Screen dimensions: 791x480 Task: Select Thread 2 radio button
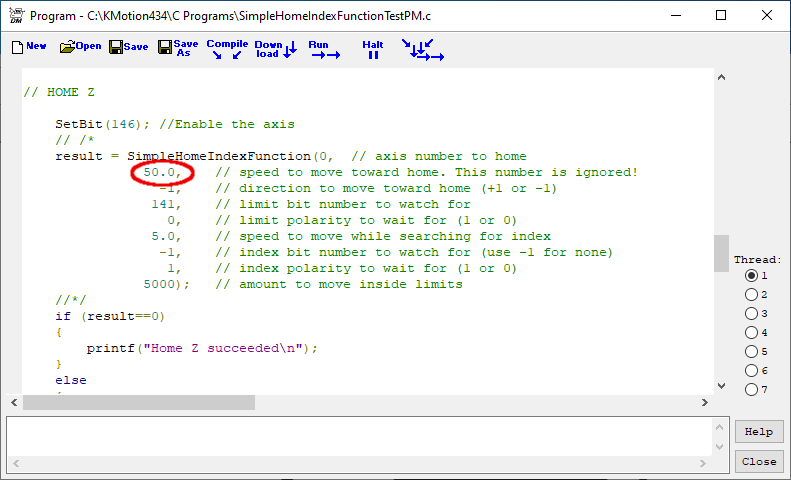pos(751,295)
